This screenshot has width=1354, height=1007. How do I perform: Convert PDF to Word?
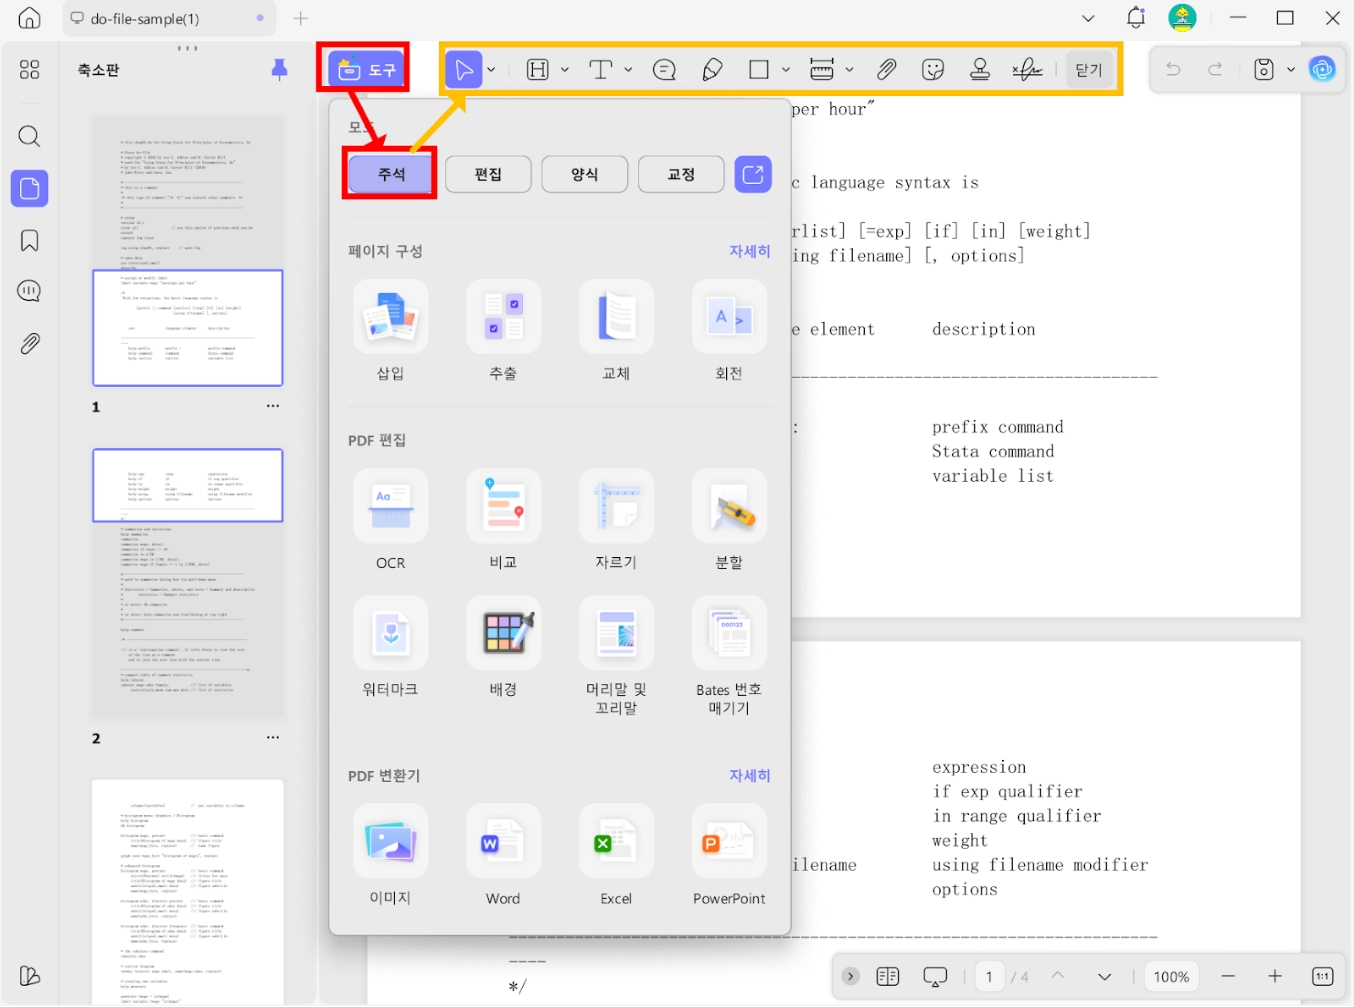[503, 856]
